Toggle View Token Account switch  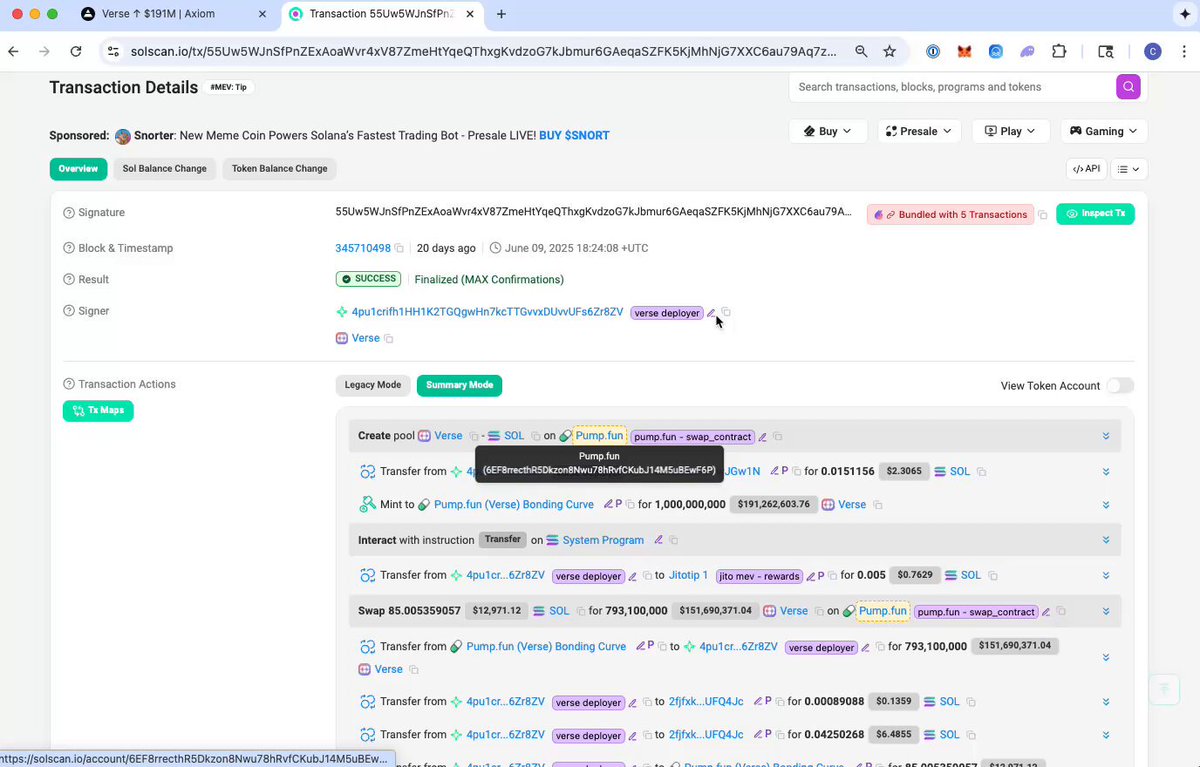click(1120, 386)
